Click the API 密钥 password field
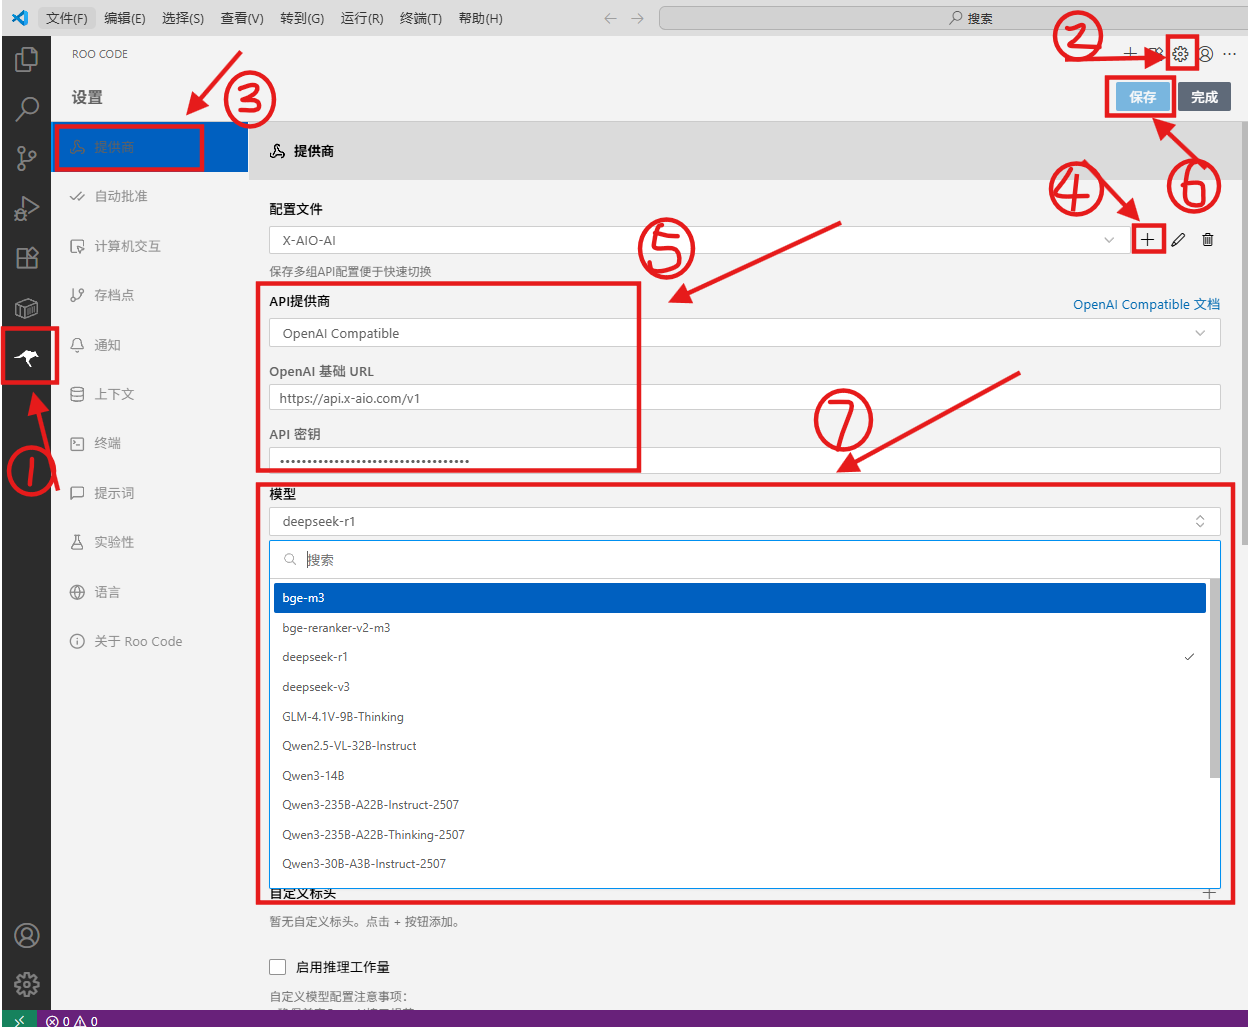 [x=745, y=460]
